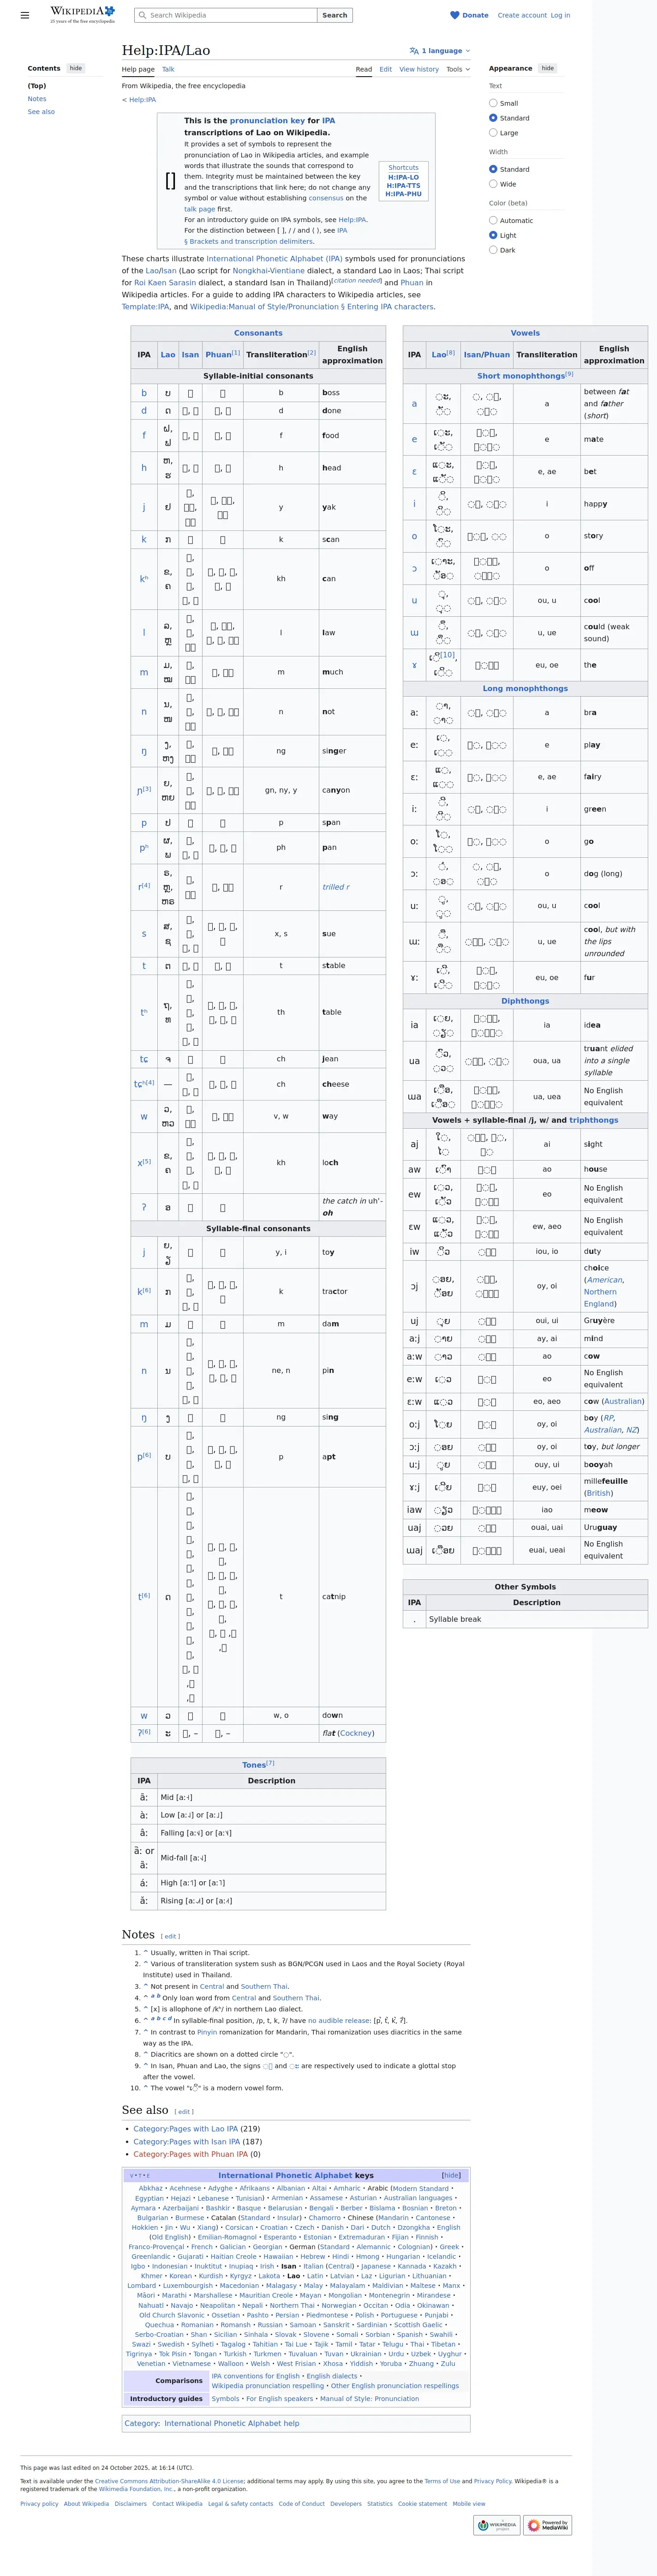Click Create account link

click(x=522, y=15)
